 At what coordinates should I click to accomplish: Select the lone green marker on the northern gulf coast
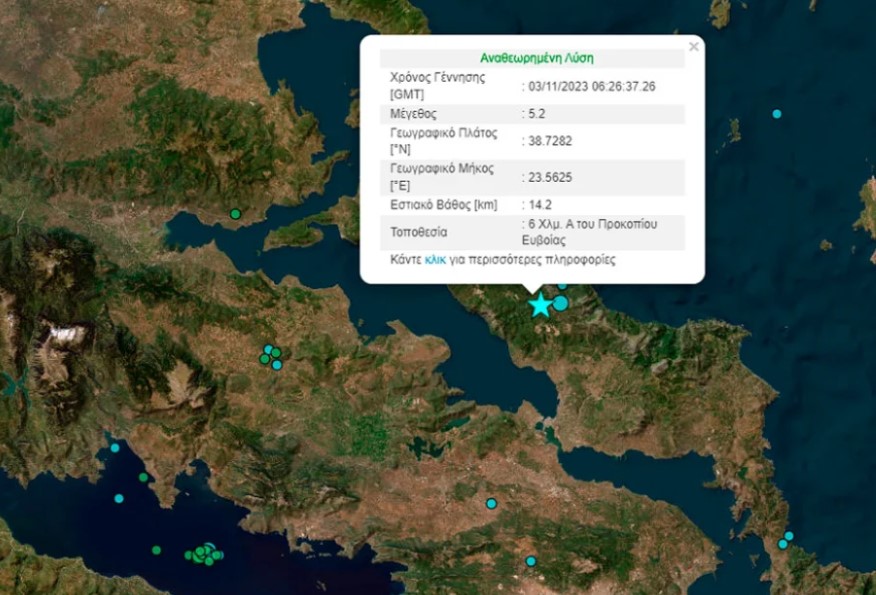click(236, 214)
